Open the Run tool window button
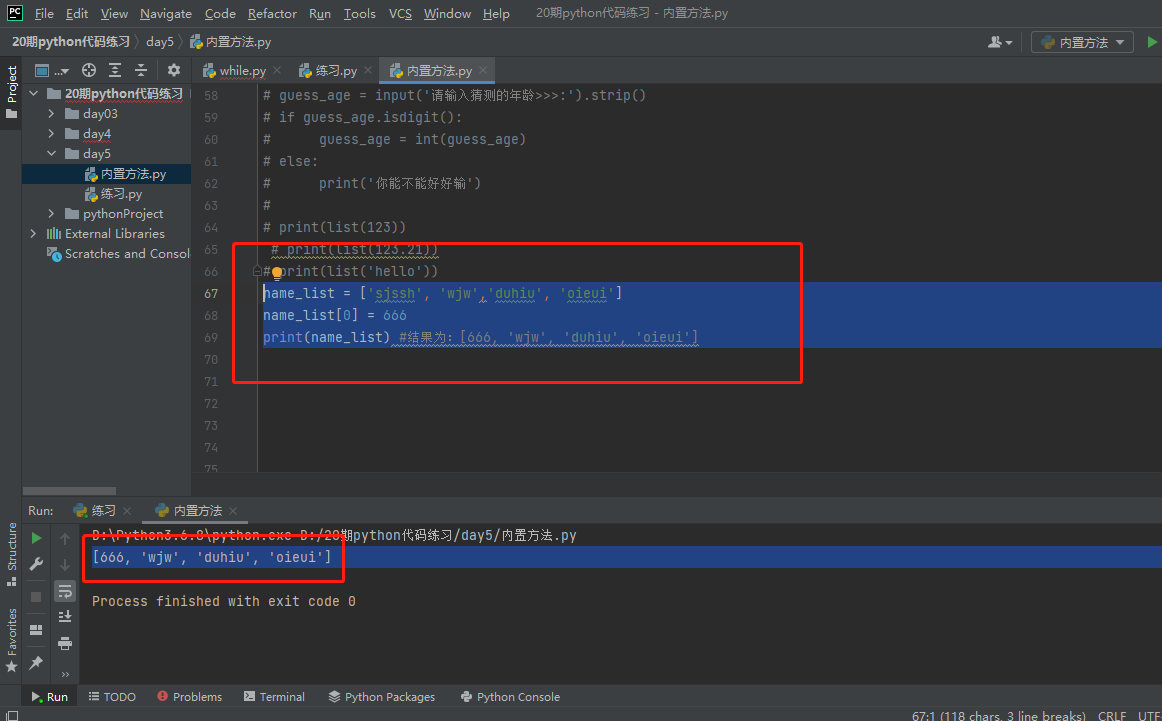 [50, 697]
